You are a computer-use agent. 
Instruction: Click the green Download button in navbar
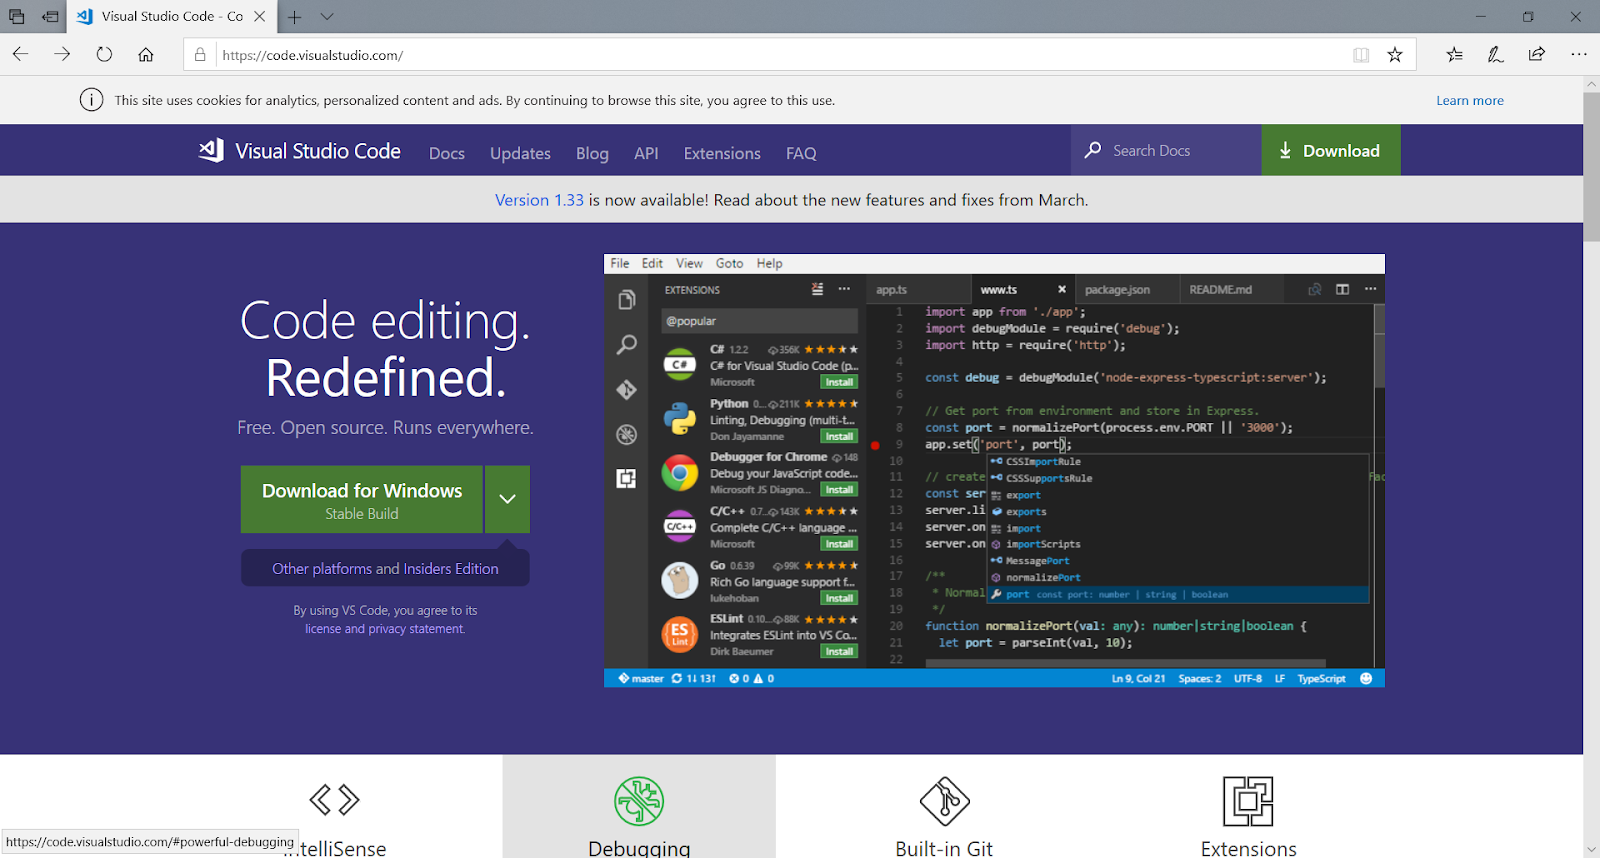[x=1331, y=150]
